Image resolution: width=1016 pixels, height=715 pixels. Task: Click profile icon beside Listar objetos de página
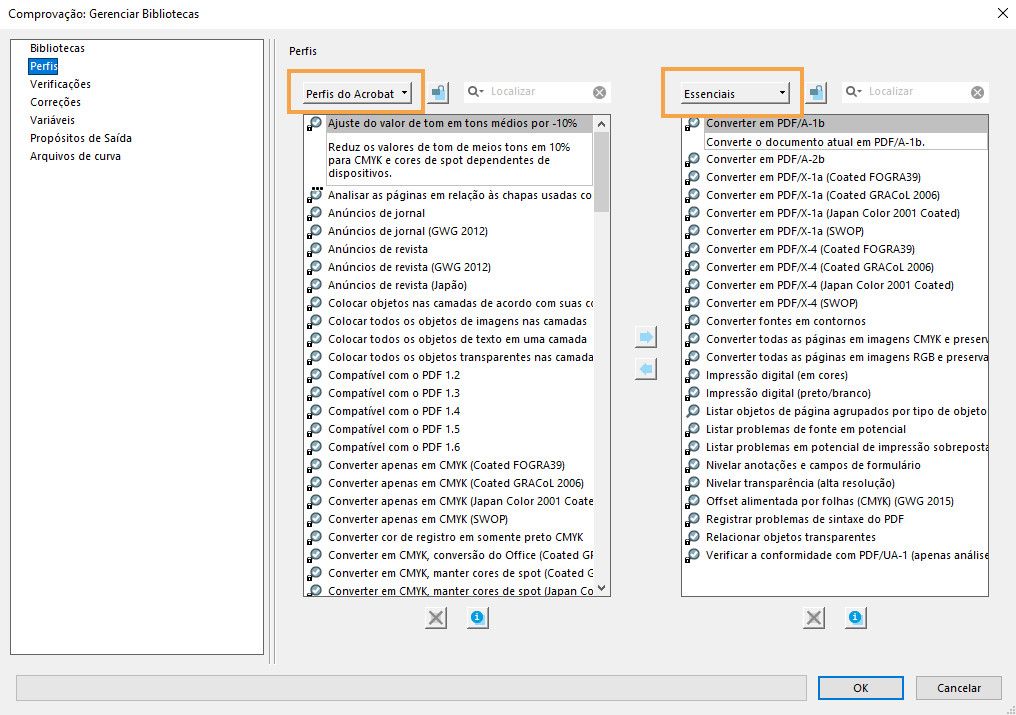(x=693, y=411)
